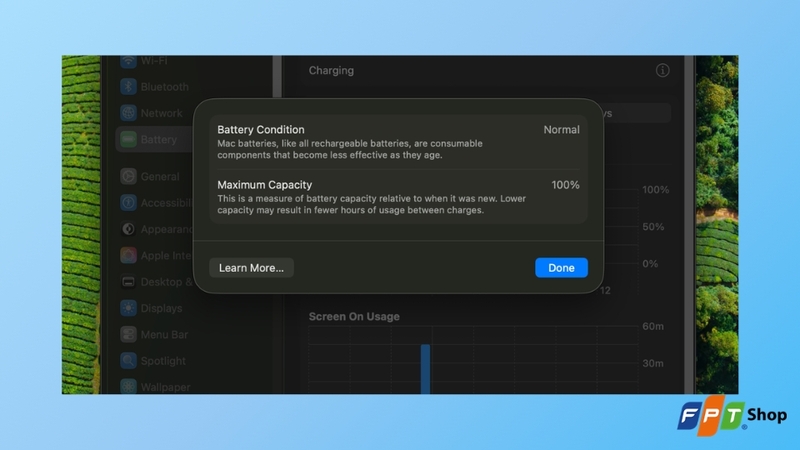The height and width of the screenshot is (450, 800).
Task: Select Menu Bar label in sidebar
Action: (x=164, y=335)
